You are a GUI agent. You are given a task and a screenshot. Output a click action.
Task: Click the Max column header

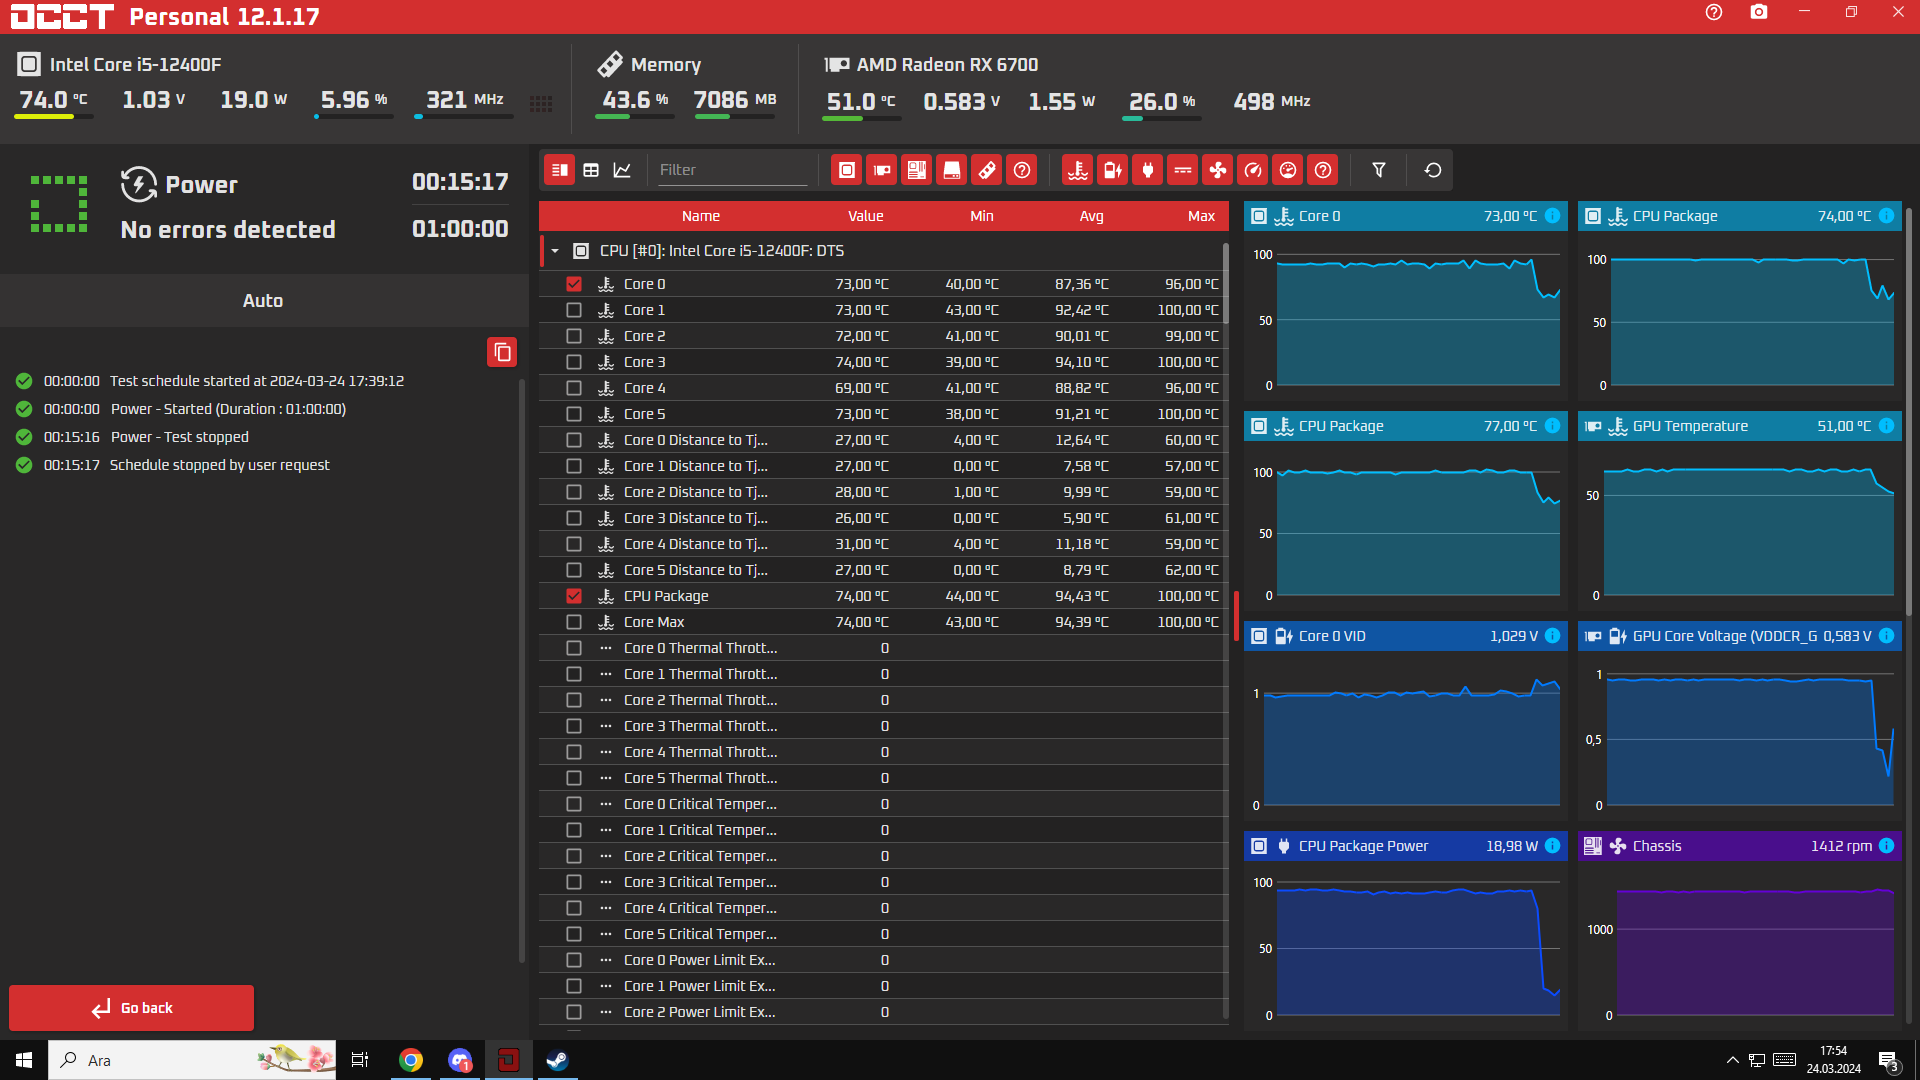[x=1201, y=216]
